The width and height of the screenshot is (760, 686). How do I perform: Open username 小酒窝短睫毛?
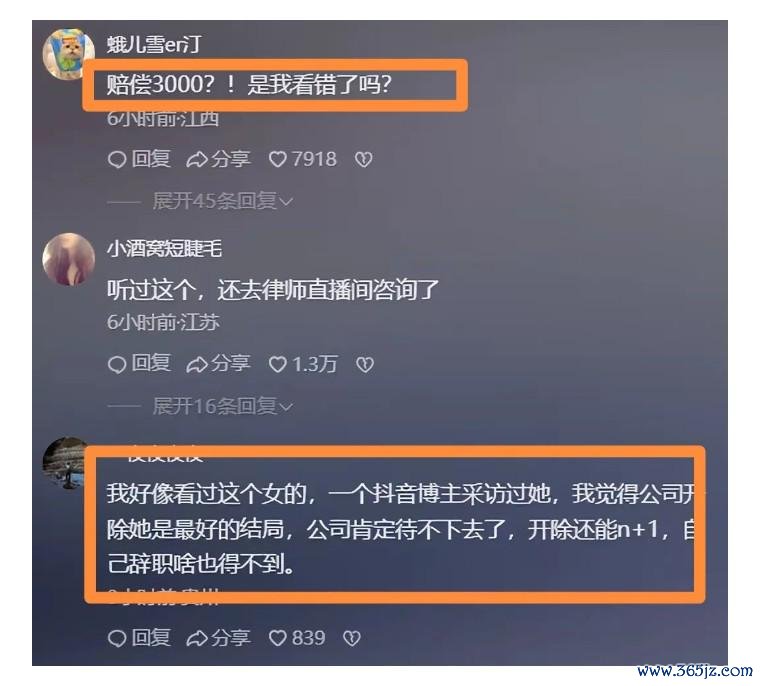click(x=164, y=249)
